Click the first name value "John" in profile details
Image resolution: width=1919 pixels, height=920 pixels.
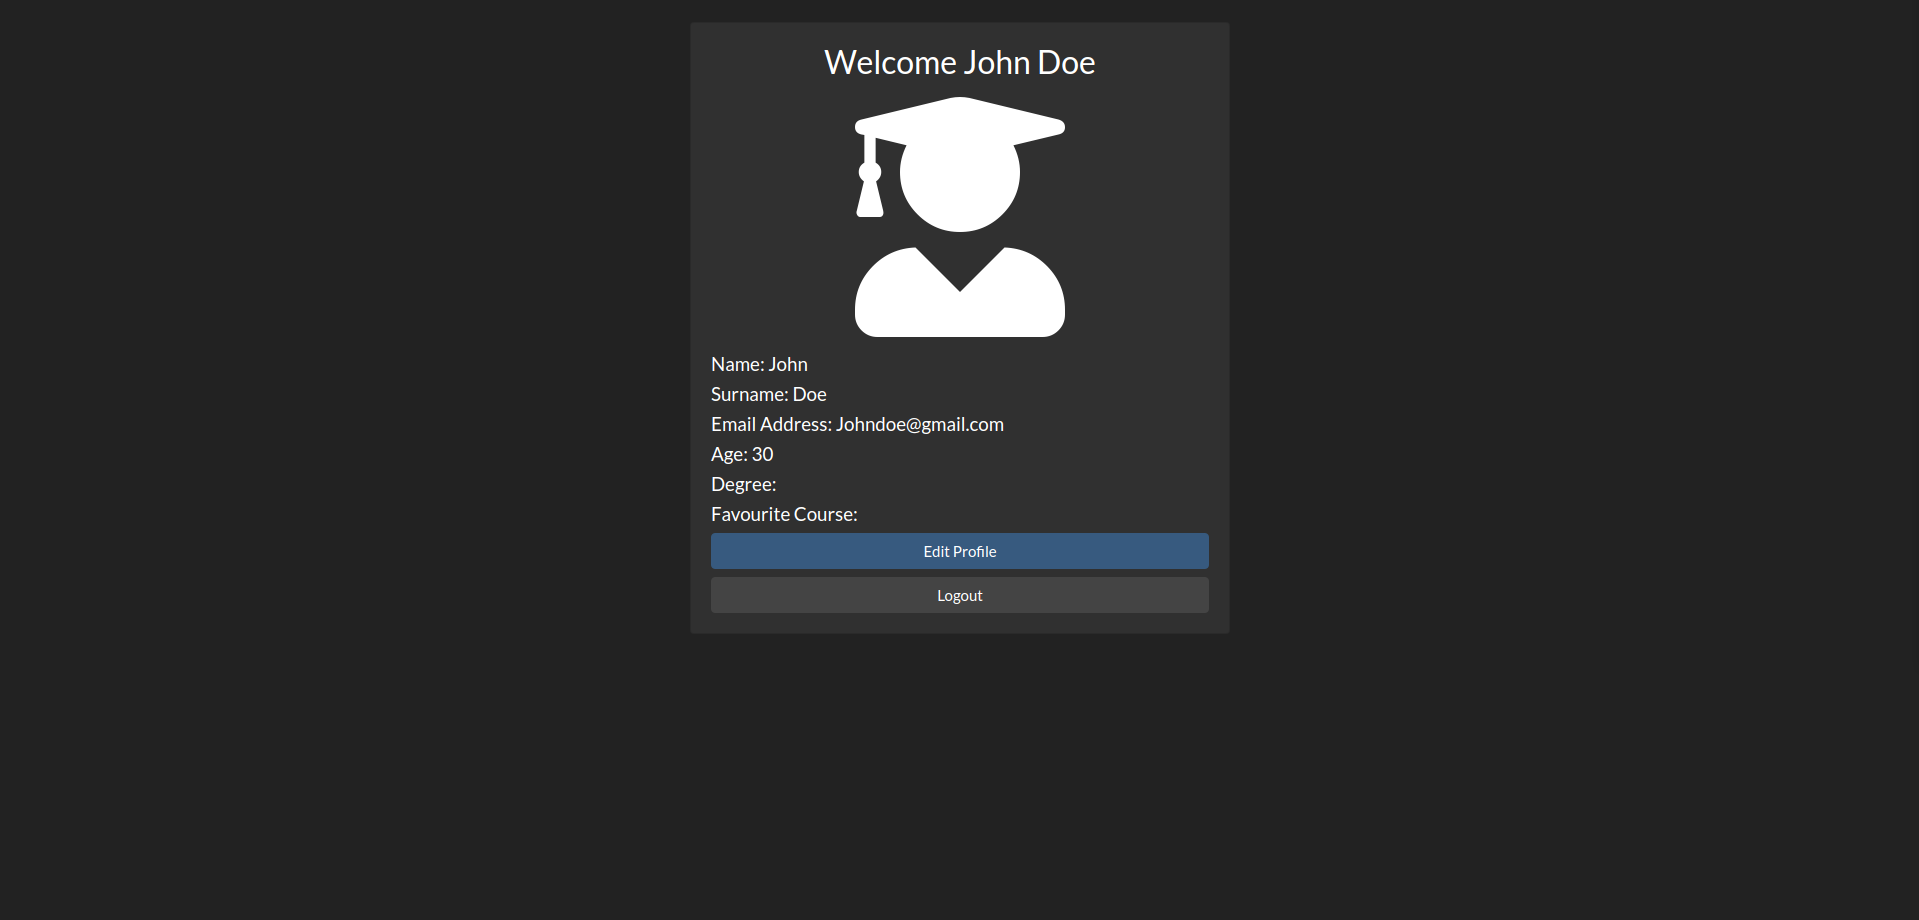[x=788, y=365]
